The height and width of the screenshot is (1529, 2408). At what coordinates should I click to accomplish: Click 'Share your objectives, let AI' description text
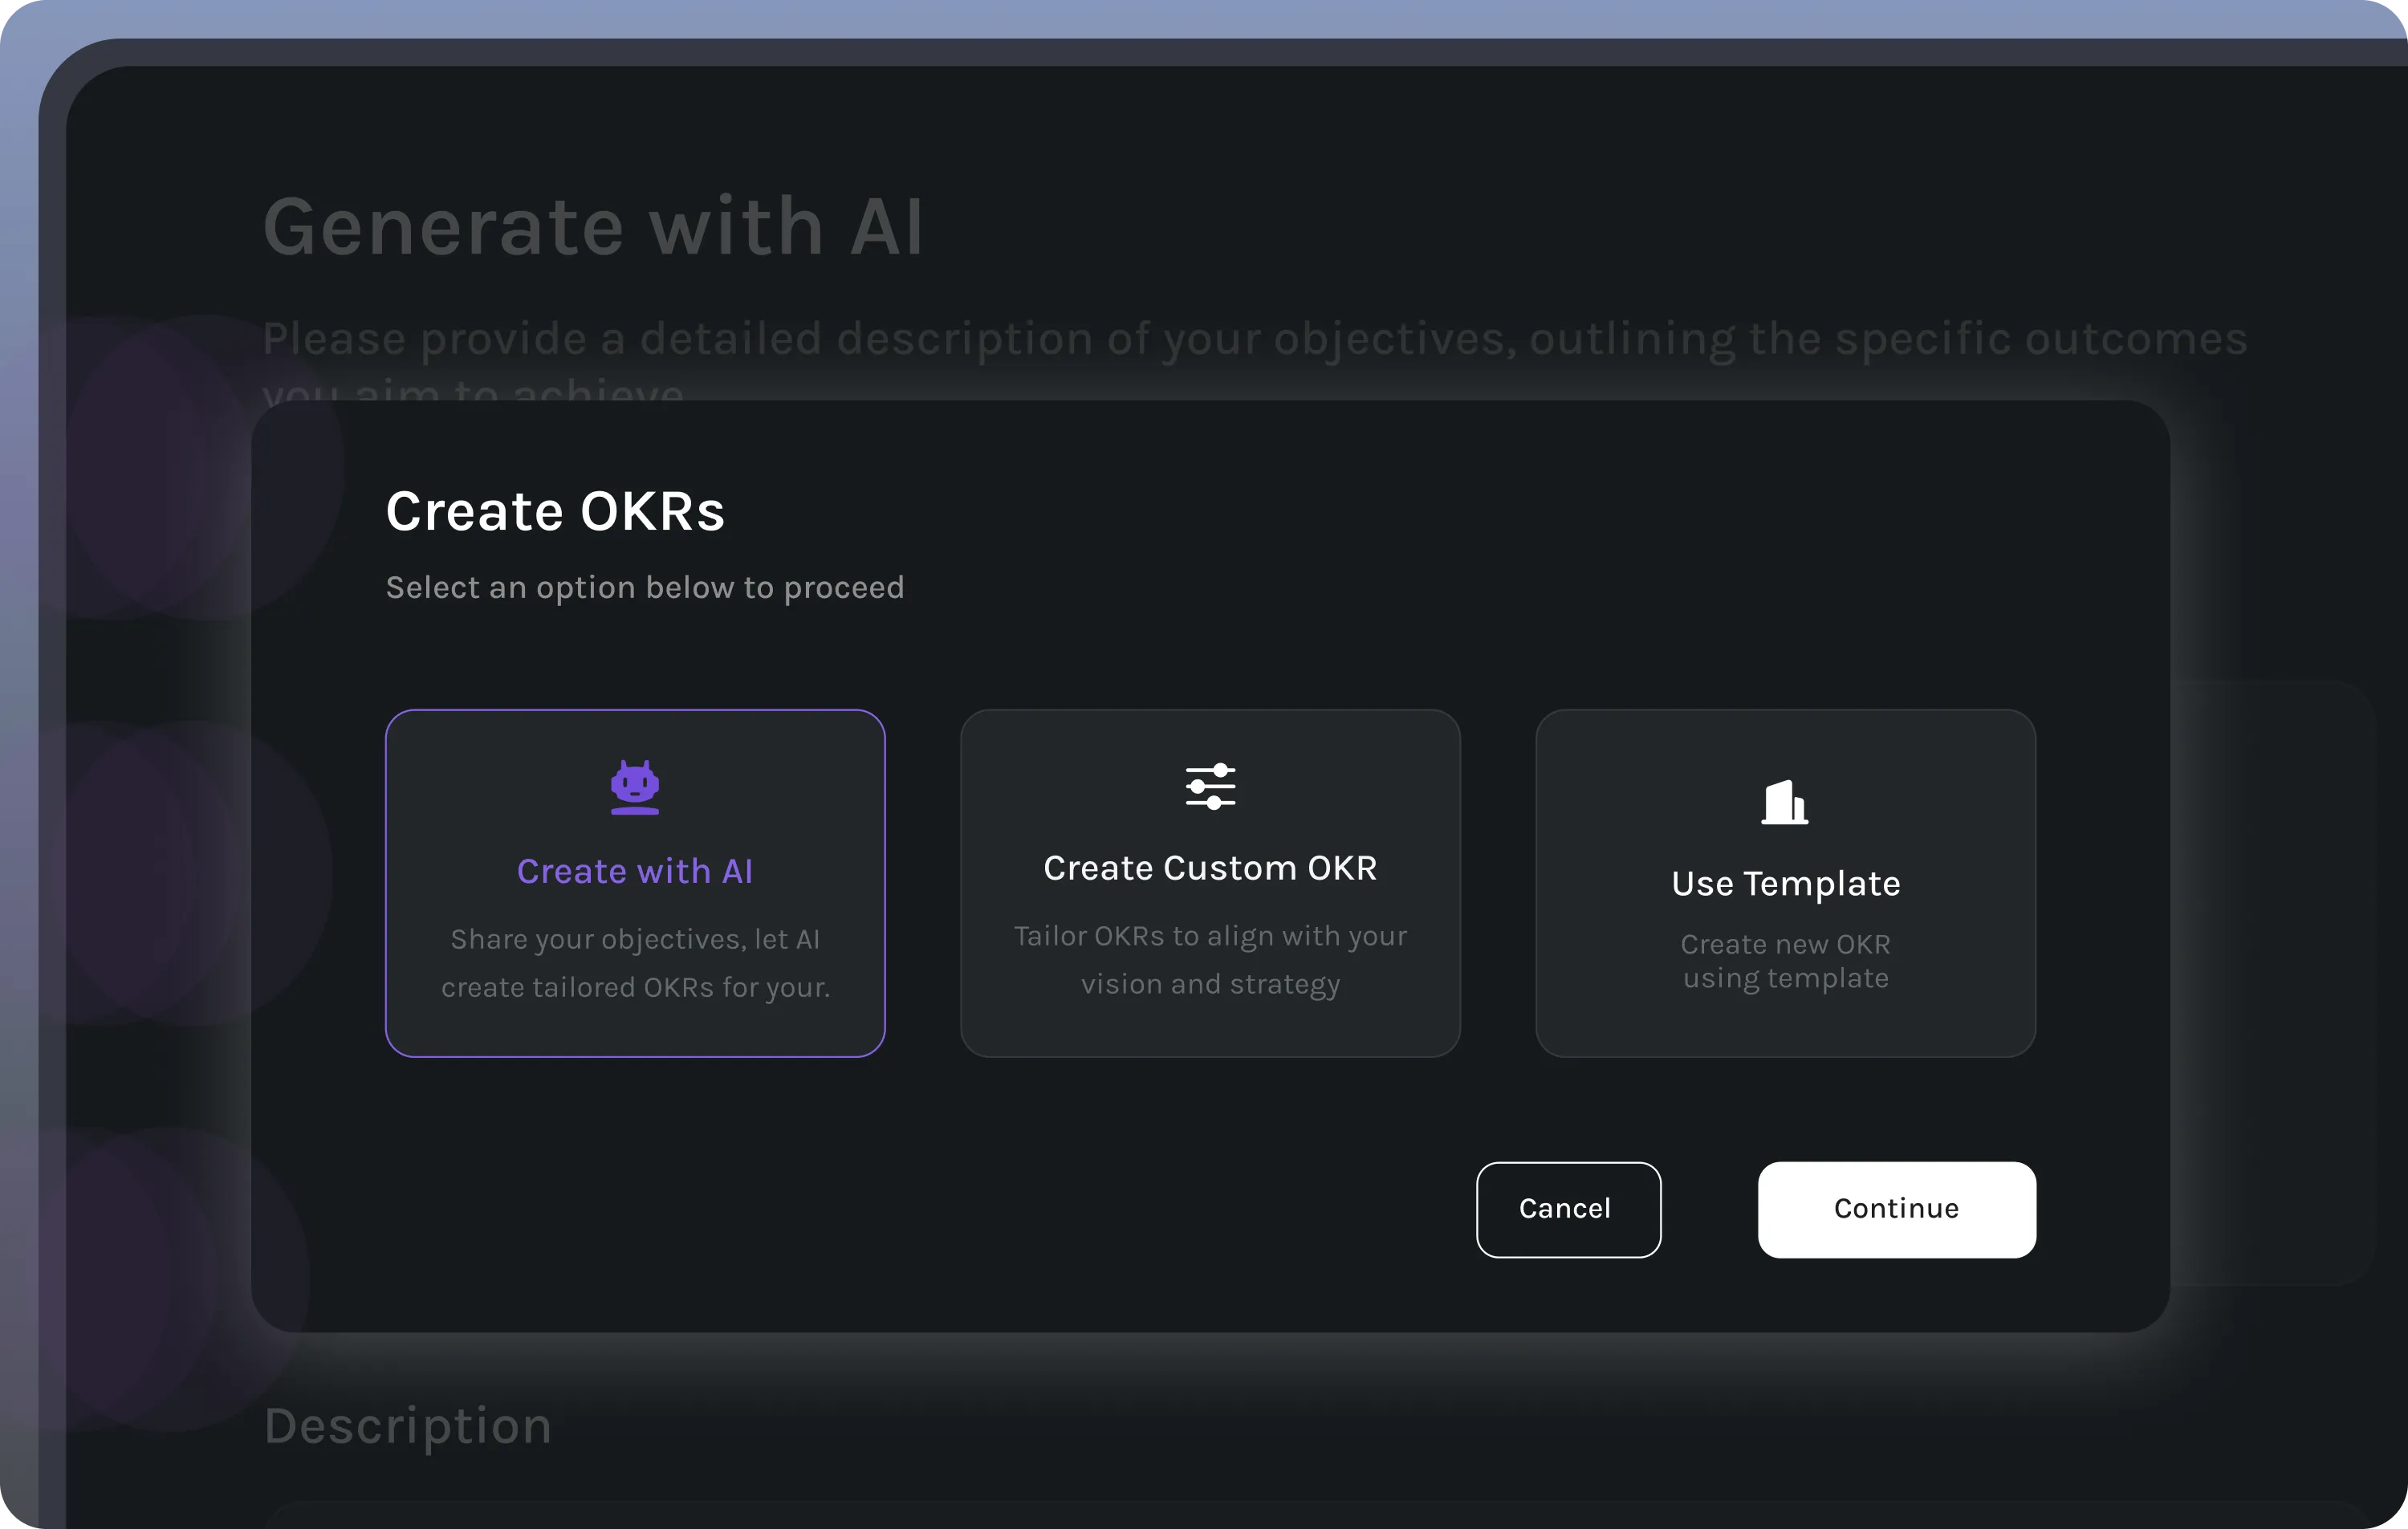click(x=635, y=940)
